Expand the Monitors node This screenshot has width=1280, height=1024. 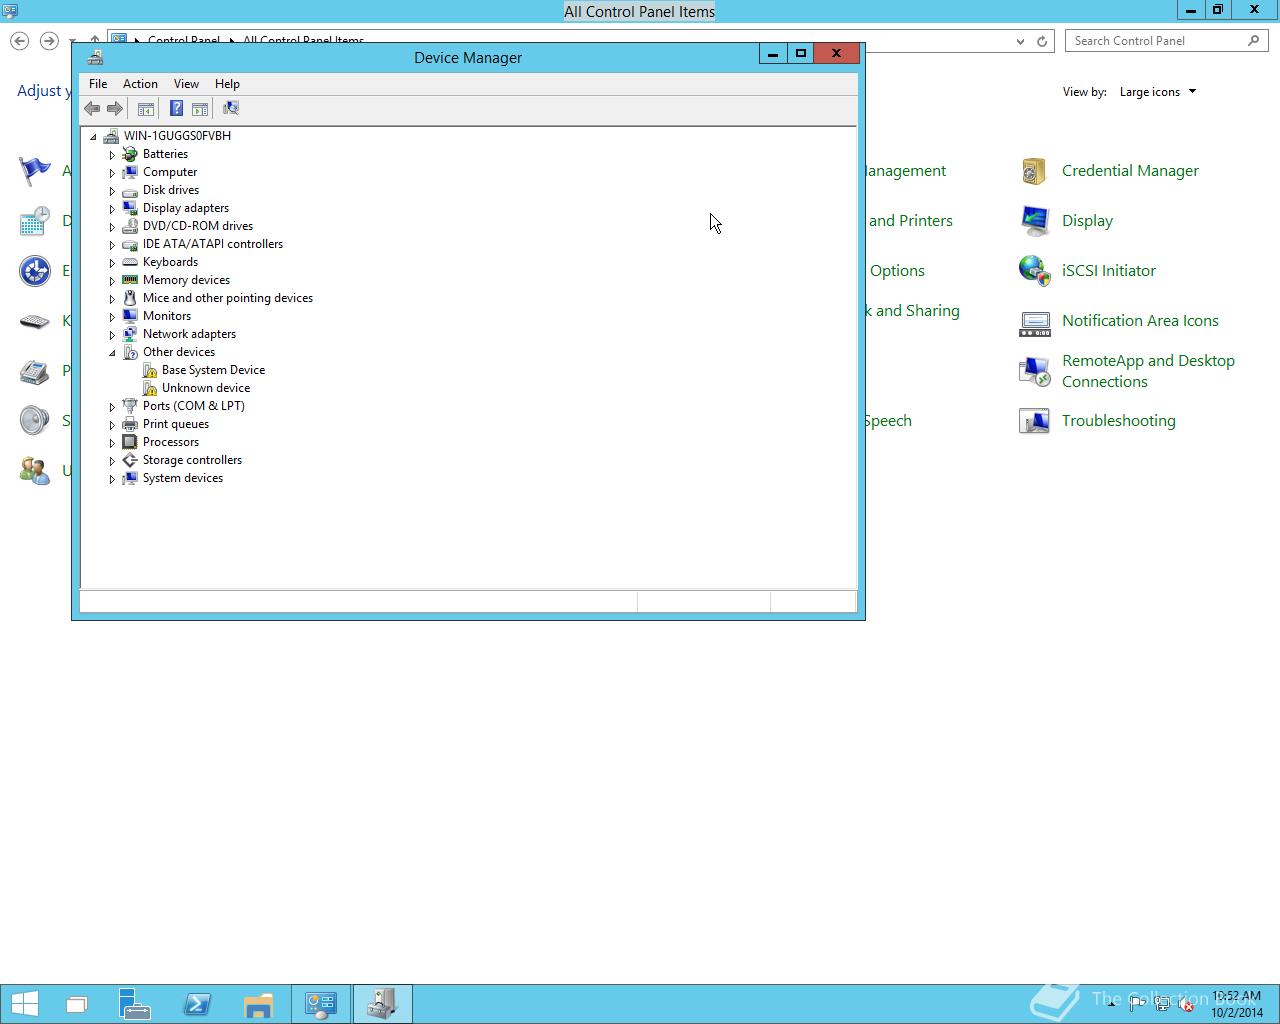pos(112,317)
